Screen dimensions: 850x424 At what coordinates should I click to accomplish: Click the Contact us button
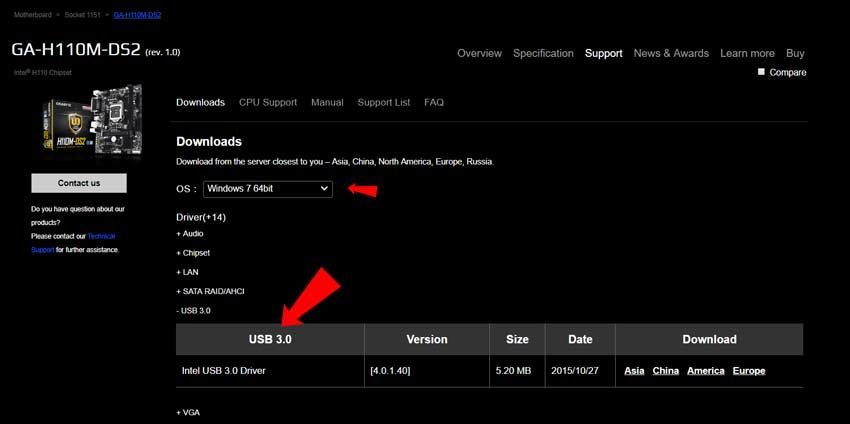click(79, 183)
